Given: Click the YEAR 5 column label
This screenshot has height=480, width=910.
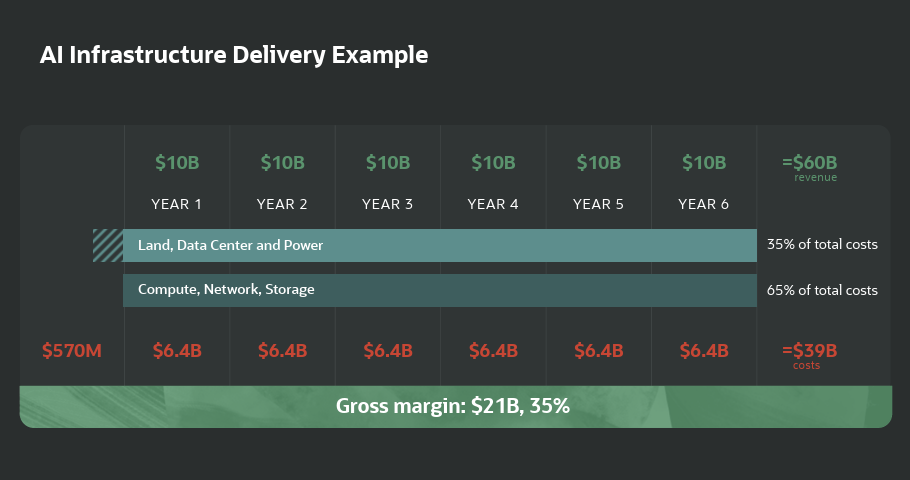Looking at the screenshot, I should 599,204.
